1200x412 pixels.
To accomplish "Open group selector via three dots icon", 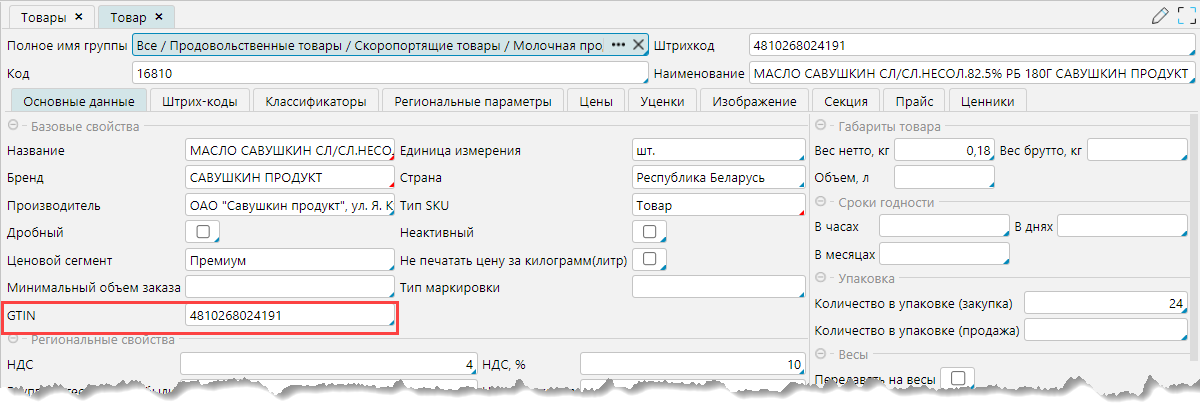I will tap(618, 45).
